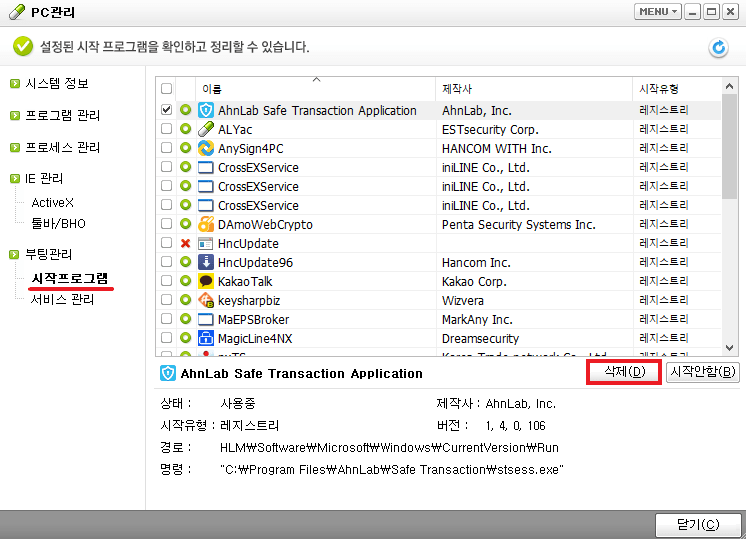Click 'HANCOM WITH Inc.' manufacturer cell

pyautogui.click(x=497, y=148)
